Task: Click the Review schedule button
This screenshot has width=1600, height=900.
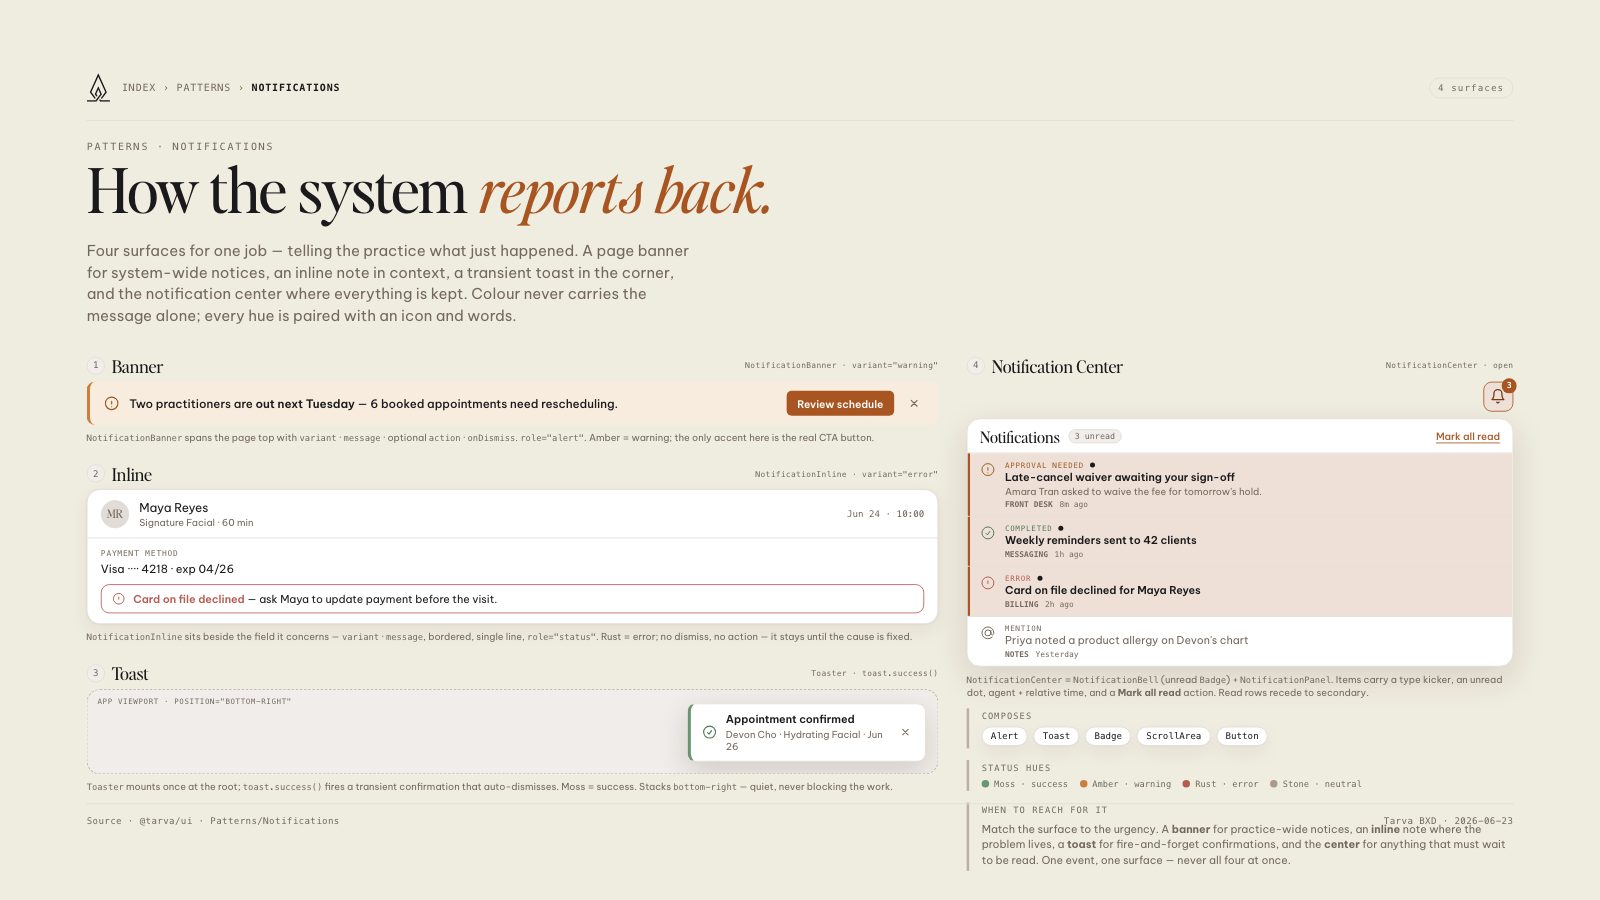Action: tap(840, 404)
